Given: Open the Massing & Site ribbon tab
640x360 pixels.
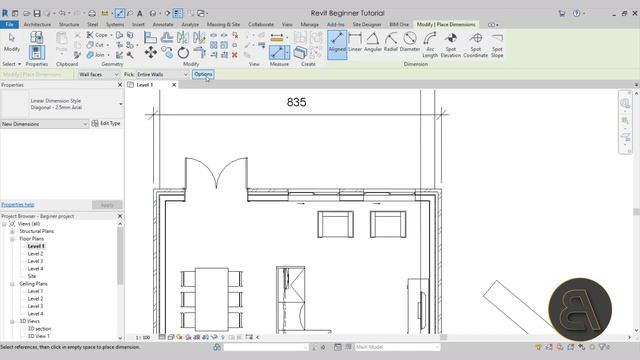Looking at the screenshot, I should [x=223, y=24].
